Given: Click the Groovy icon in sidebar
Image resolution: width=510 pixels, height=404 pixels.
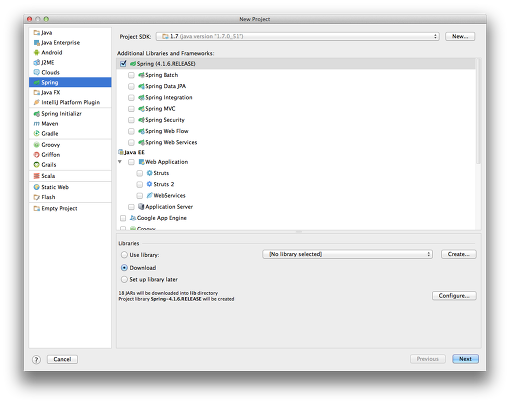Looking at the screenshot, I should [x=37, y=145].
